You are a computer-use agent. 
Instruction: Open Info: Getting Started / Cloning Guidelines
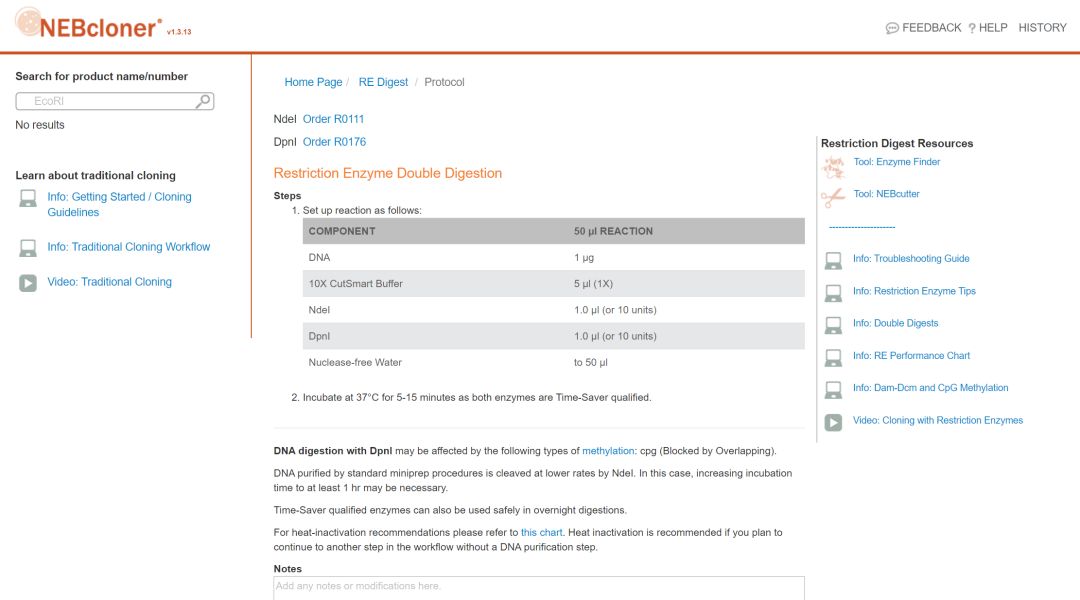coord(119,205)
